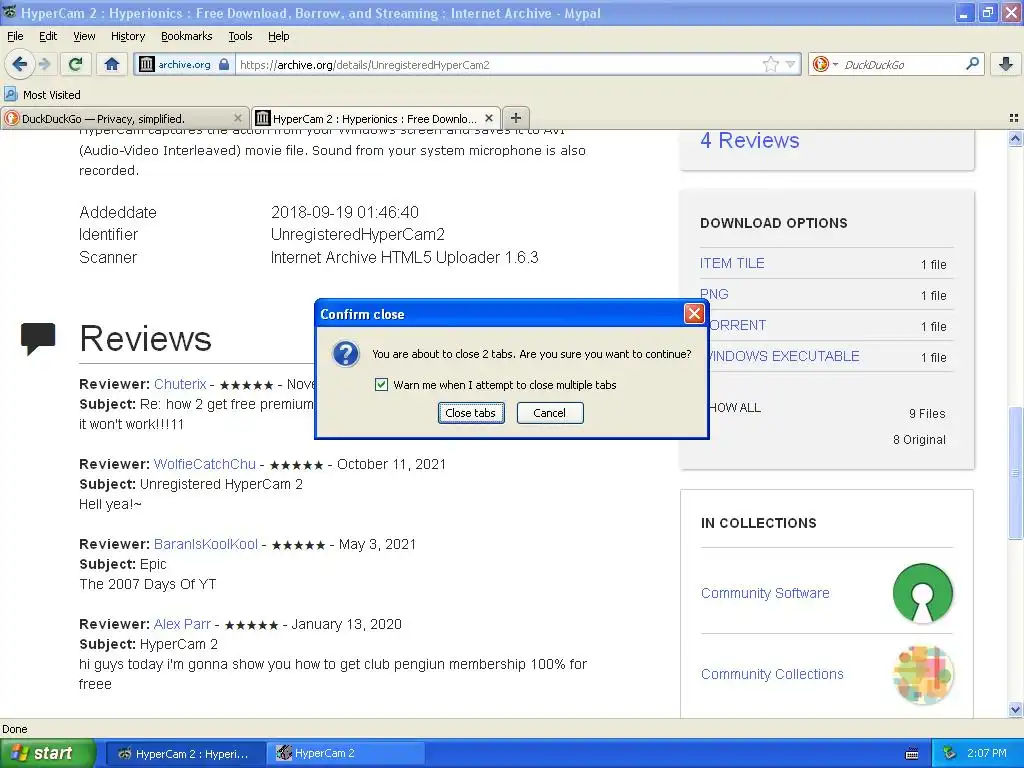Click the Addeddate value 2018-09-19 01:46:40
This screenshot has width=1024, height=768.
[345, 212]
